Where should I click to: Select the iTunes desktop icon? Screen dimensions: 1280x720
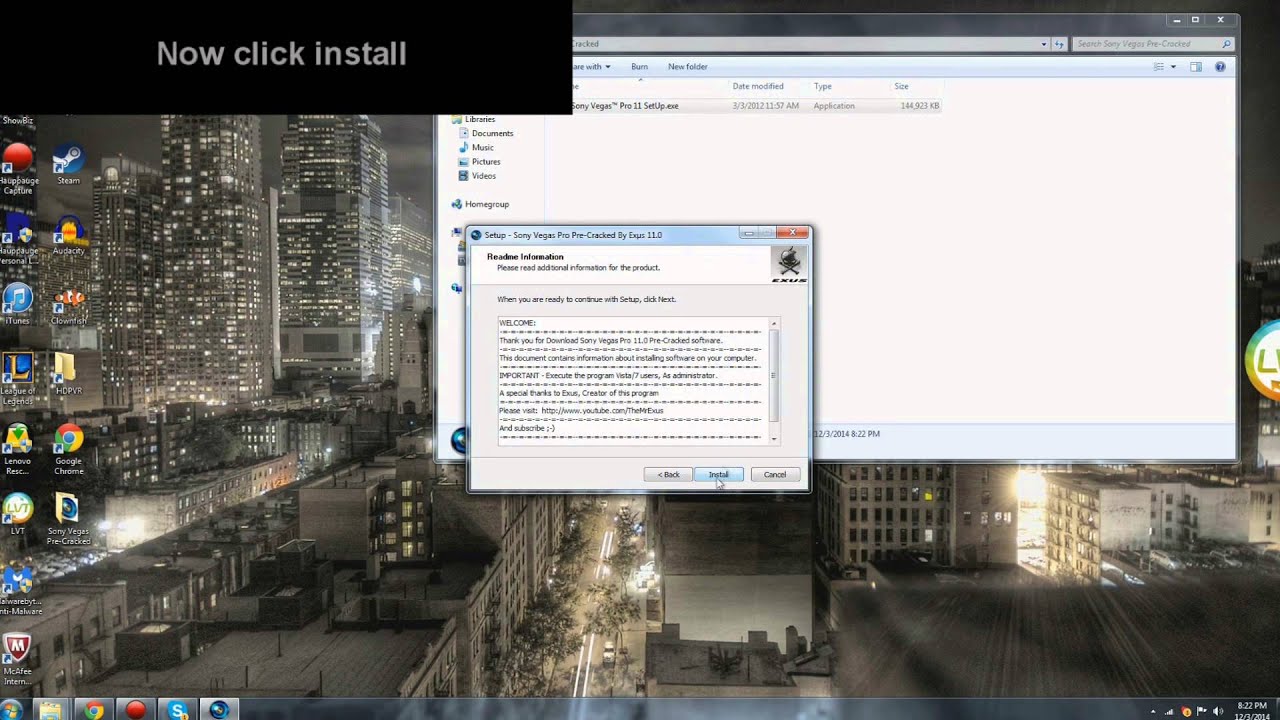tap(18, 306)
